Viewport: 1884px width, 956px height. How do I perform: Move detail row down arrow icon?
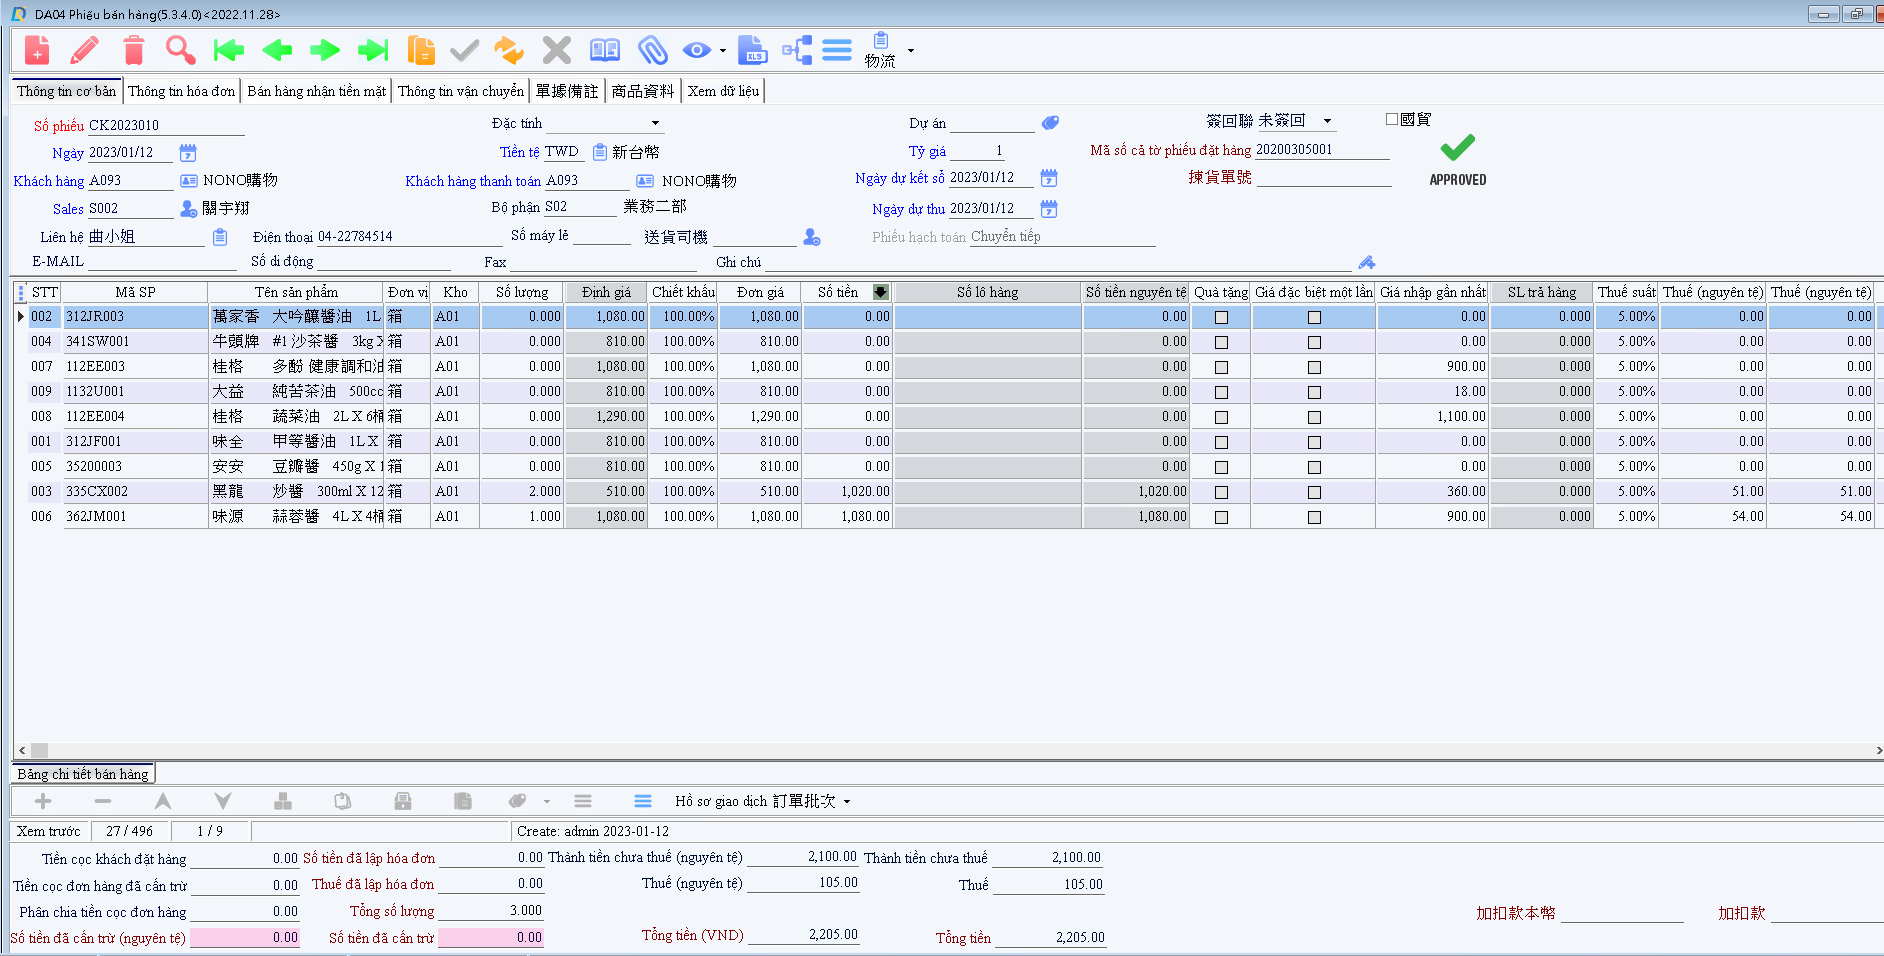click(x=223, y=801)
